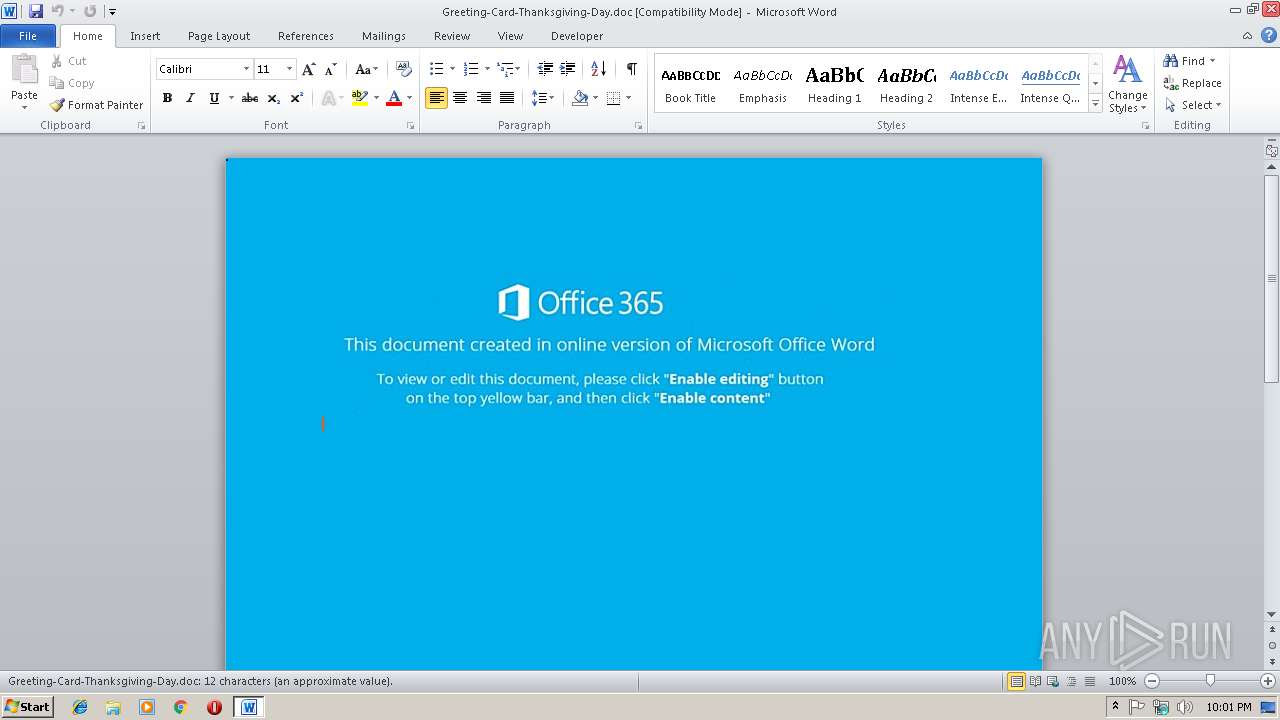This screenshot has height=720, width=1280.
Task: Toggle Align Text Left button
Action: pyautogui.click(x=436, y=98)
